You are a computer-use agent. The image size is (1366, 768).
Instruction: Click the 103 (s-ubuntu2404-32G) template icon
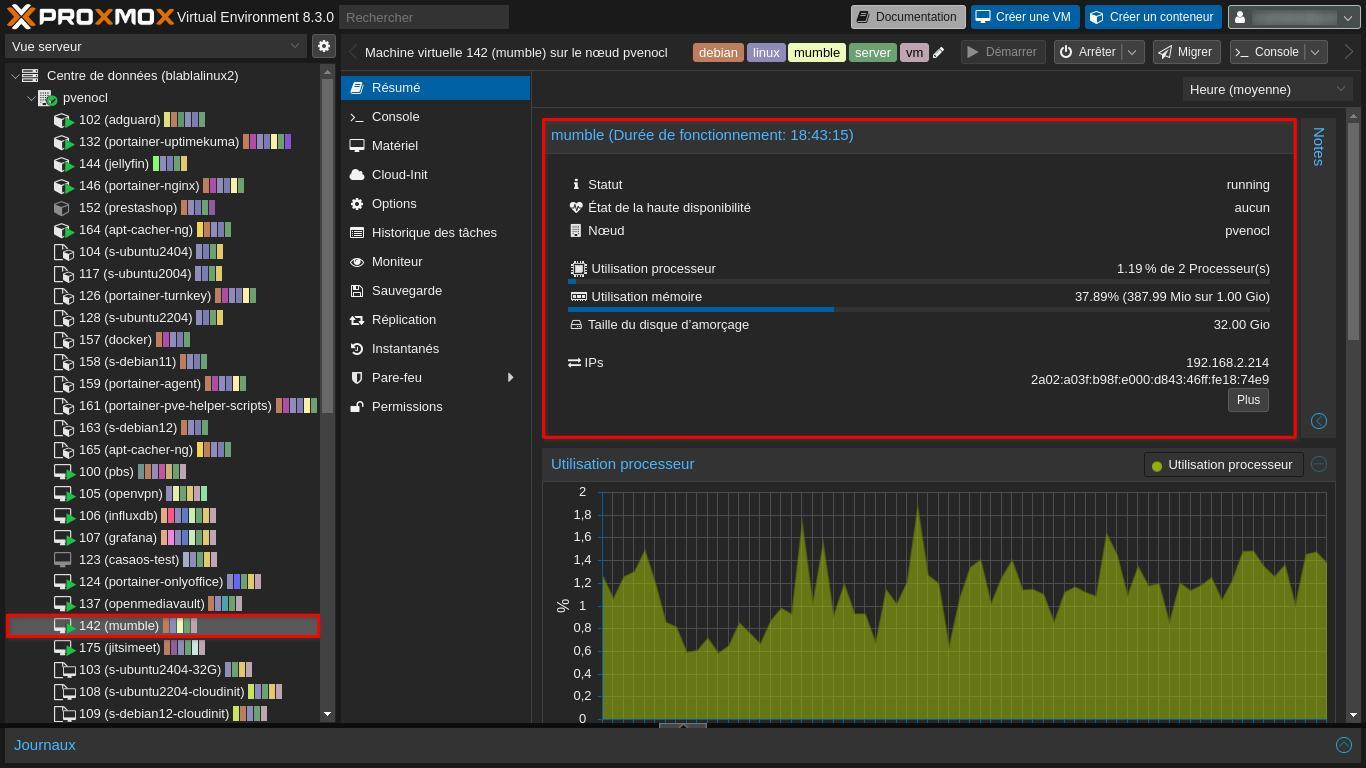pos(63,670)
